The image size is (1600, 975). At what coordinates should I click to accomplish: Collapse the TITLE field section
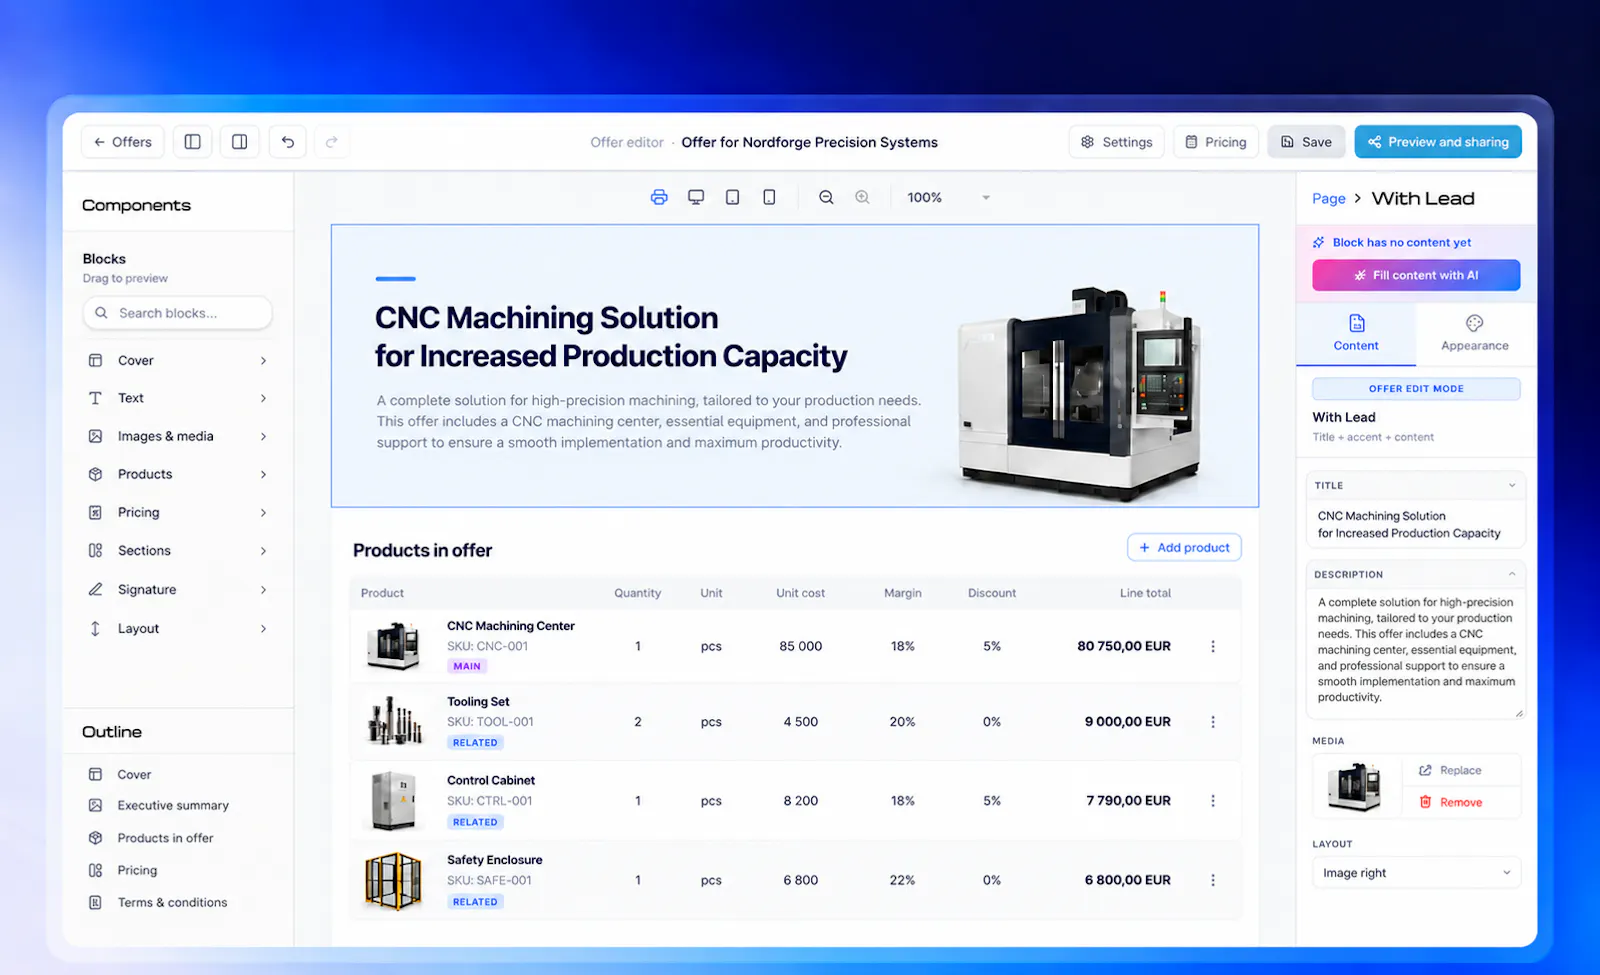click(1512, 485)
